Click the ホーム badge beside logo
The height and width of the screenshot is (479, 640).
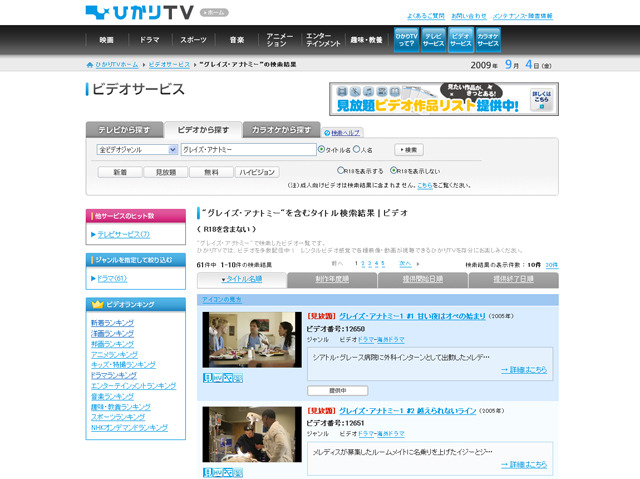click(214, 13)
